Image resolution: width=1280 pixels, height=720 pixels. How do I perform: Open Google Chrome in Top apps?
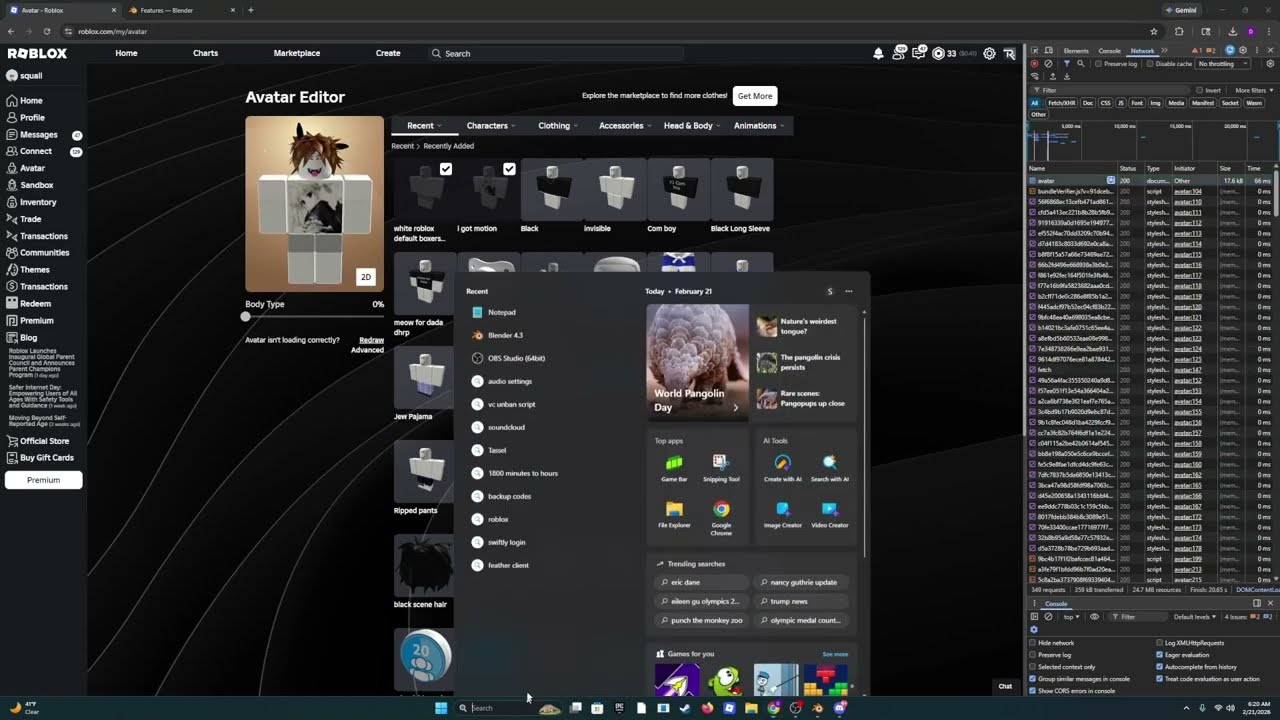(x=721, y=516)
